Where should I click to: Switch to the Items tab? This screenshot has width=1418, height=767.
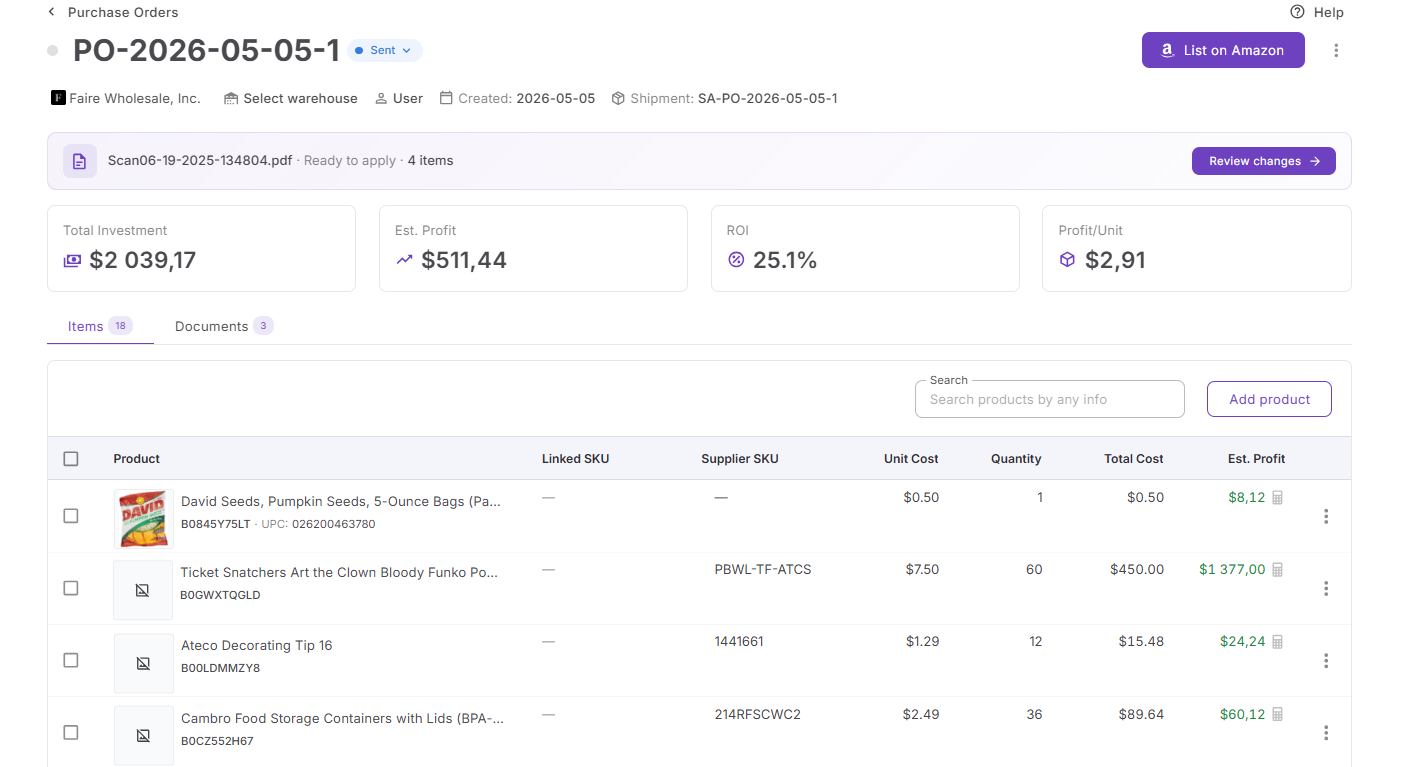(100, 326)
